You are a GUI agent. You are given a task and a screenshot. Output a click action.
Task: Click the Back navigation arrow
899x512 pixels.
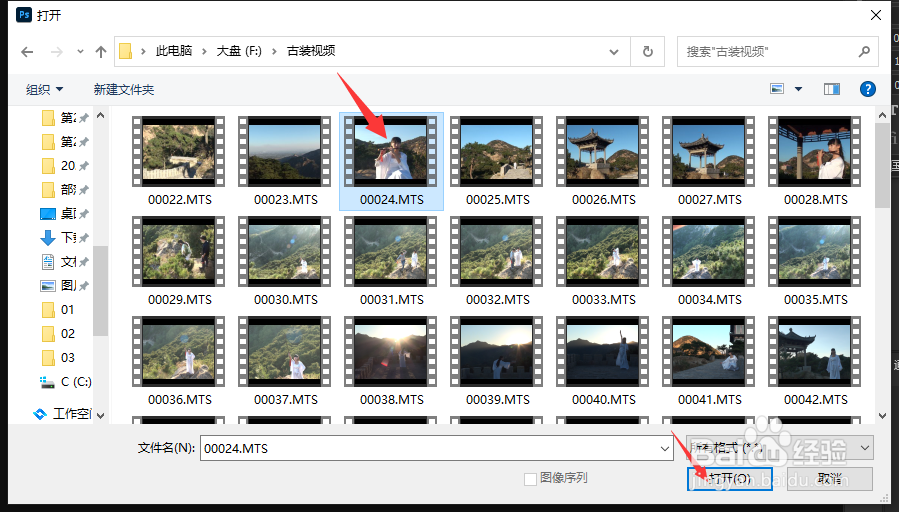(x=27, y=52)
